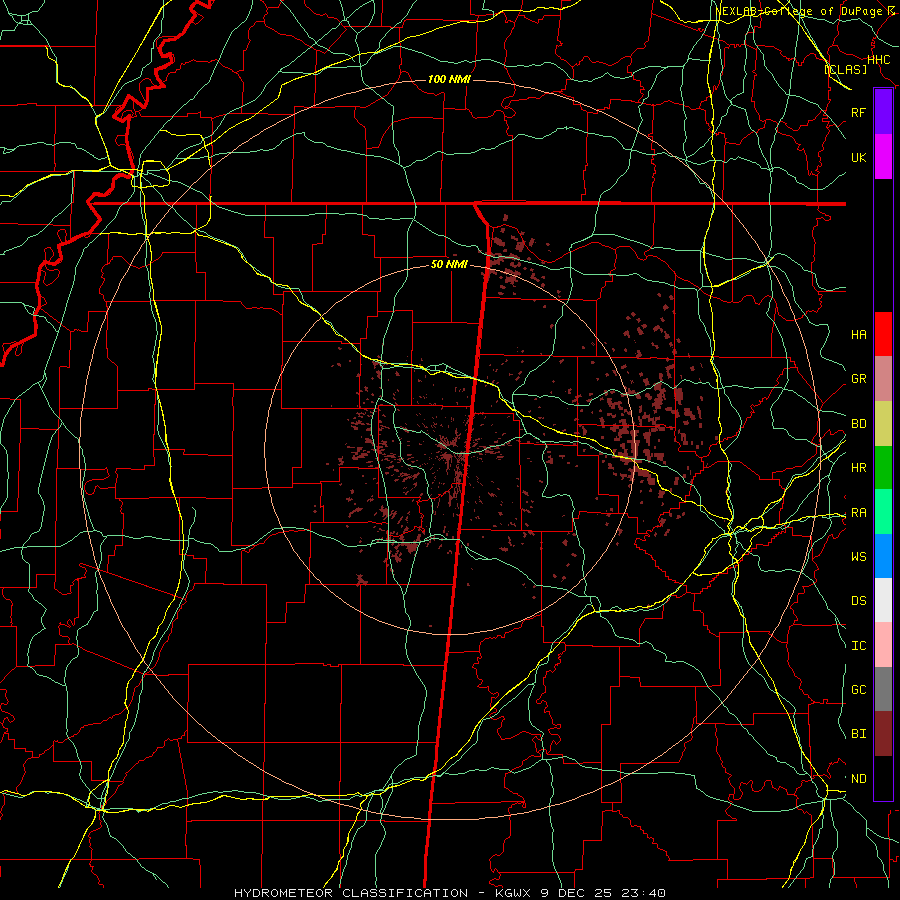Click the yellow BD legend color swatch

tap(883, 424)
